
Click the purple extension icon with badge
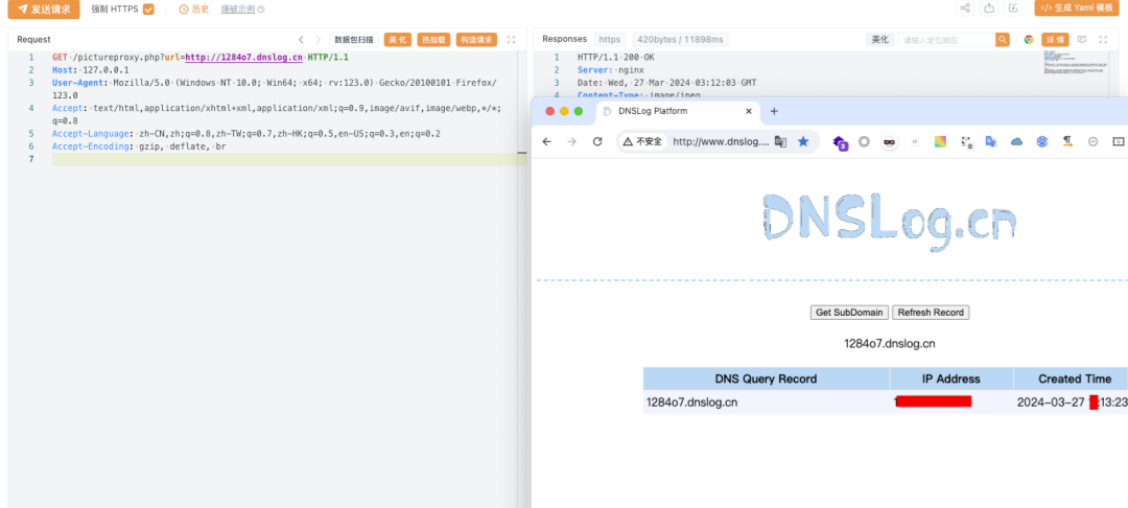(x=840, y=142)
